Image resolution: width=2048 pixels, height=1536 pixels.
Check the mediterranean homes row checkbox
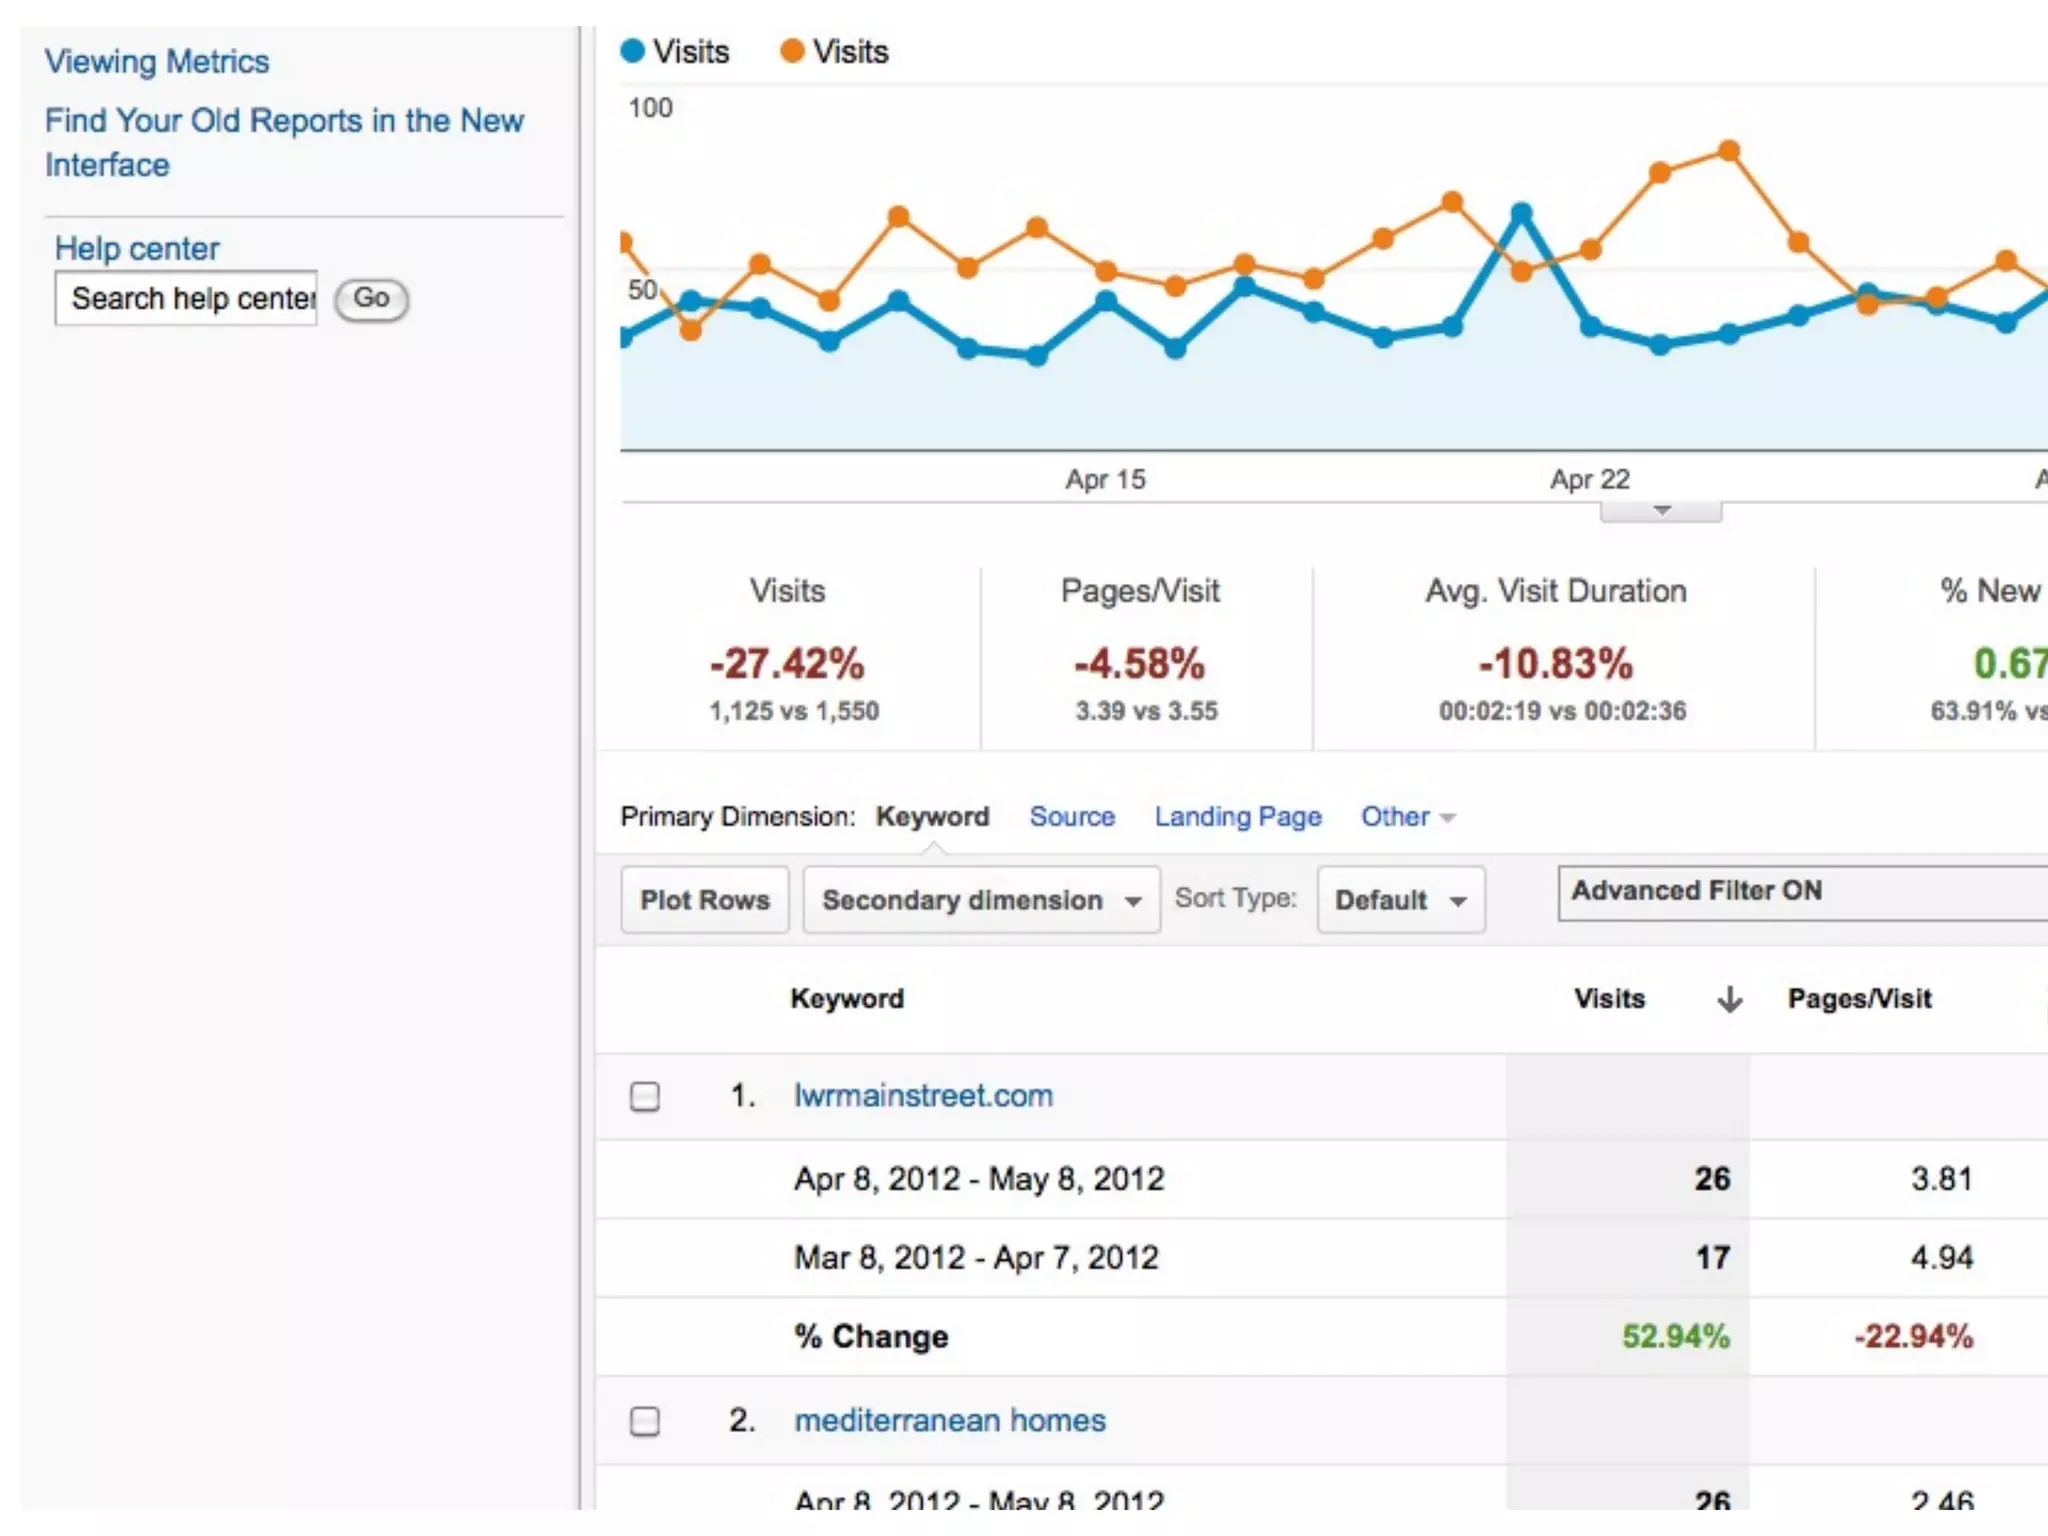point(645,1421)
